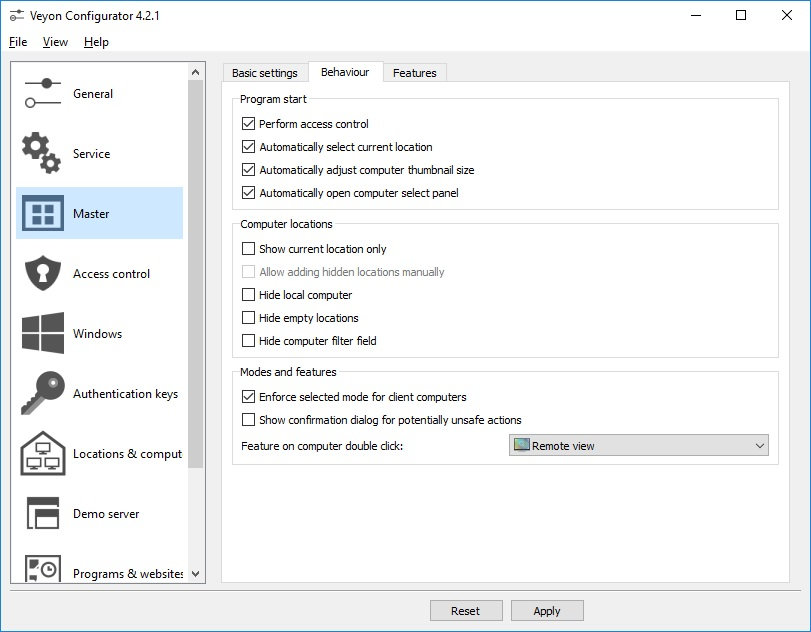
Task: Select the Behaviour tab
Action: pyautogui.click(x=345, y=72)
